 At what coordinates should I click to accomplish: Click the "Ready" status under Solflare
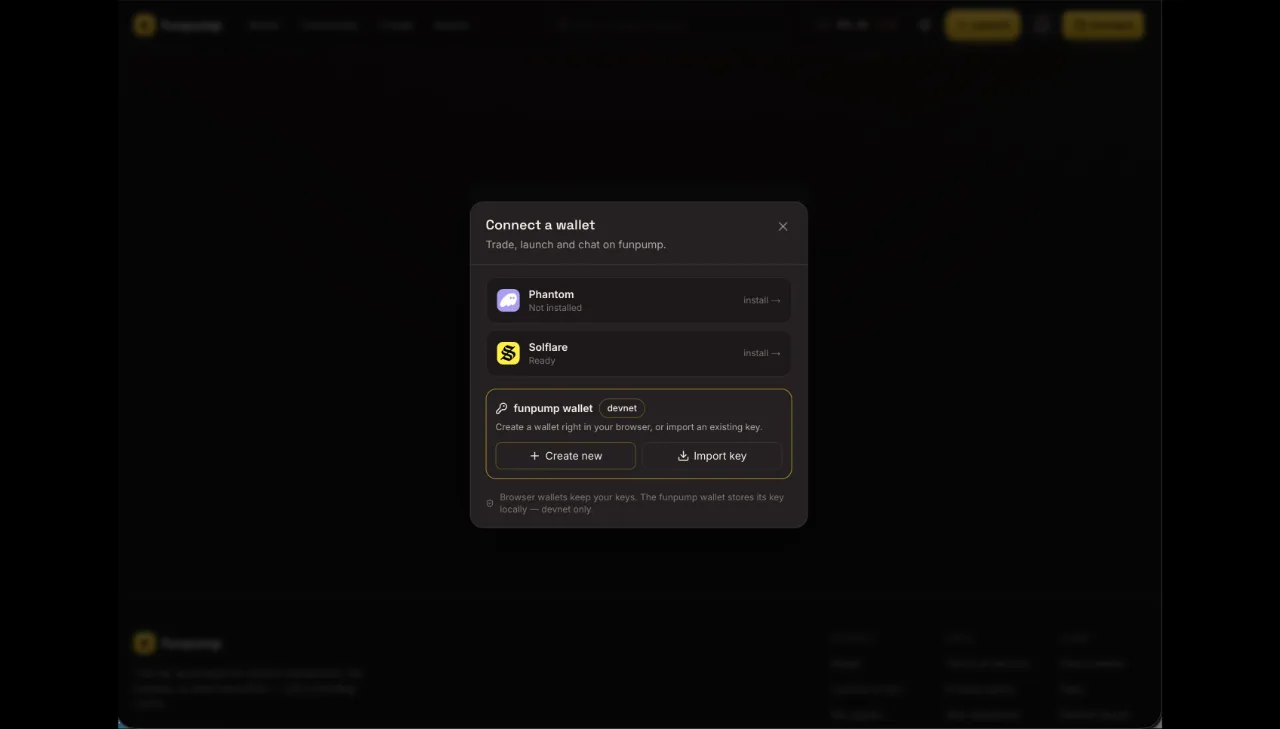pos(542,361)
